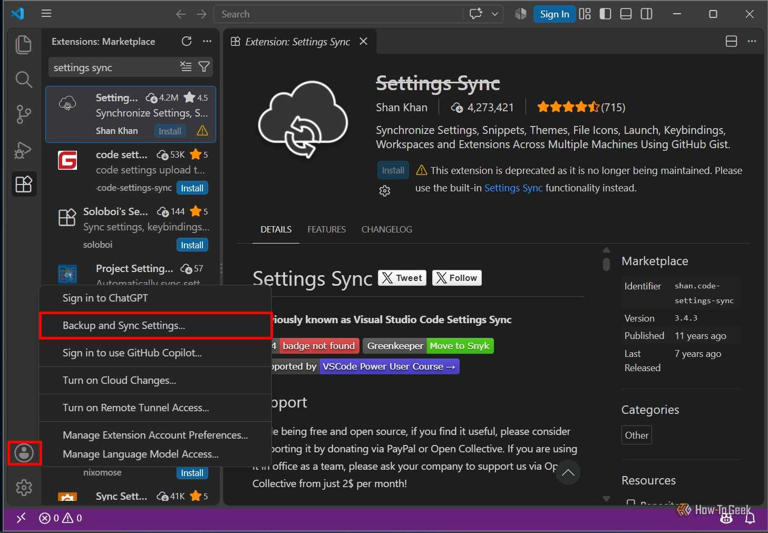This screenshot has width=768, height=533.
Task: Click the X Tweet button
Action: 402,278
